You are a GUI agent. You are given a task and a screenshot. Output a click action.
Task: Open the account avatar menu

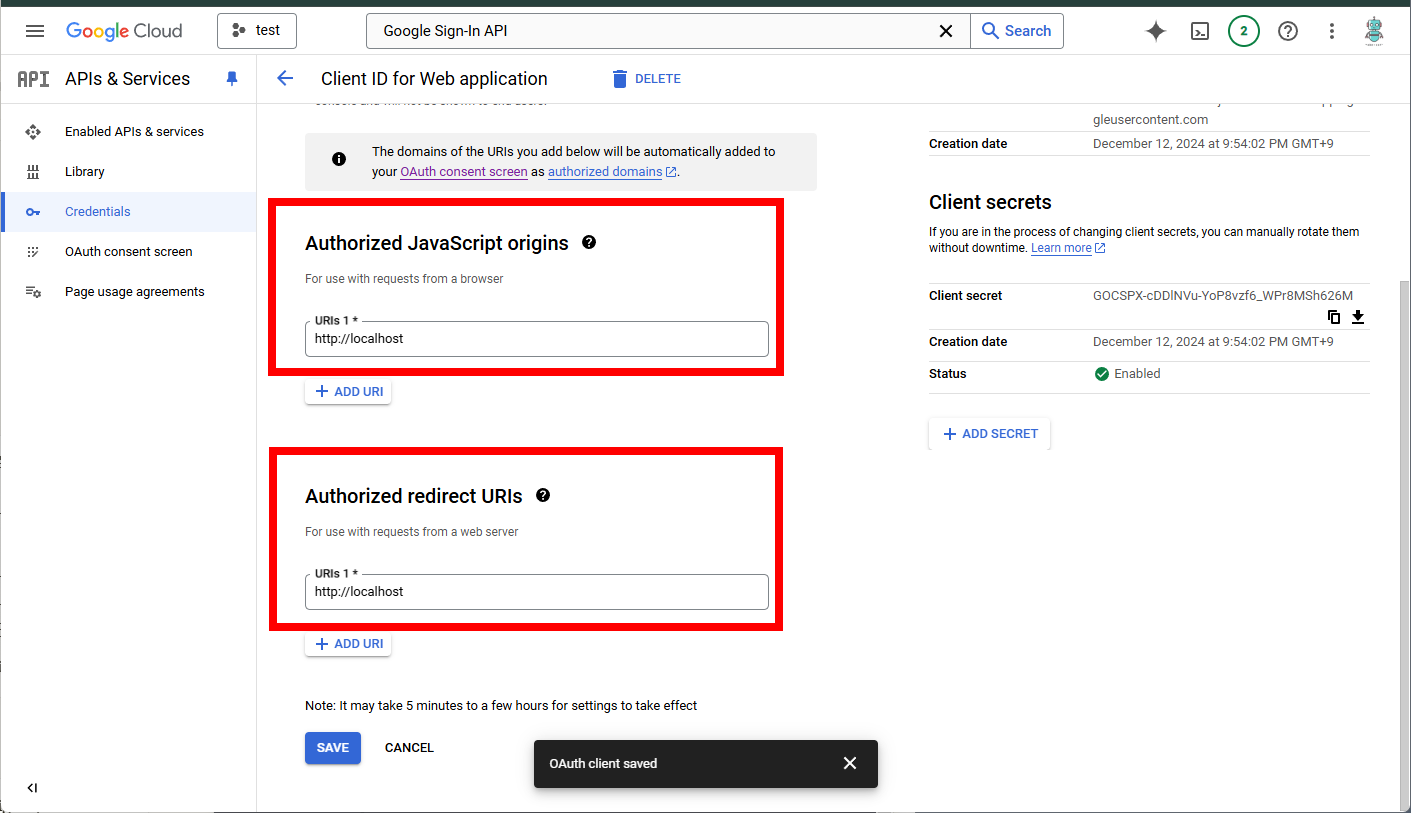[x=1375, y=31]
